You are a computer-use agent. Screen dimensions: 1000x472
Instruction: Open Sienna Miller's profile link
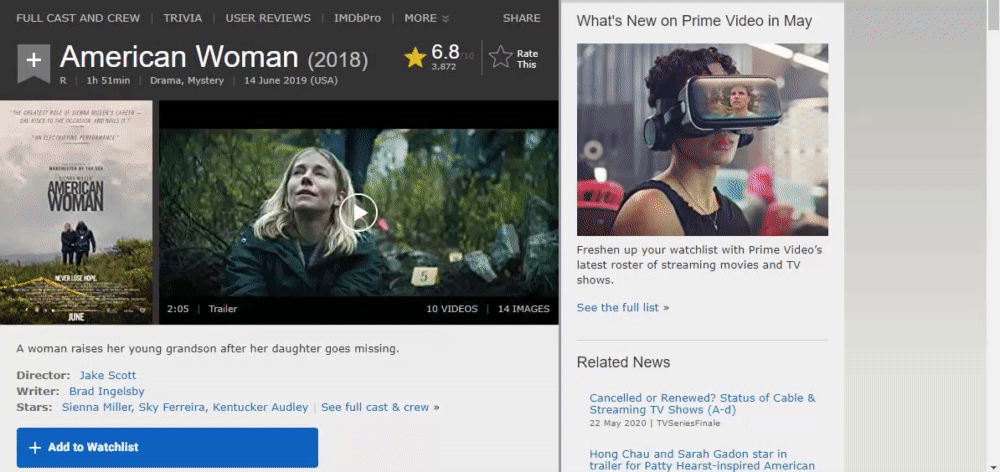(x=99, y=407)
